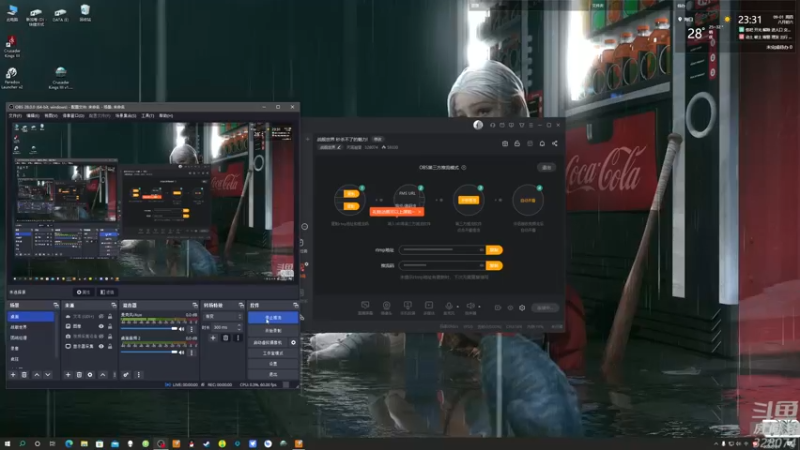Open user avatar in streaming app title bar
The width and height of the screenshot is (800, 450).
478,125
